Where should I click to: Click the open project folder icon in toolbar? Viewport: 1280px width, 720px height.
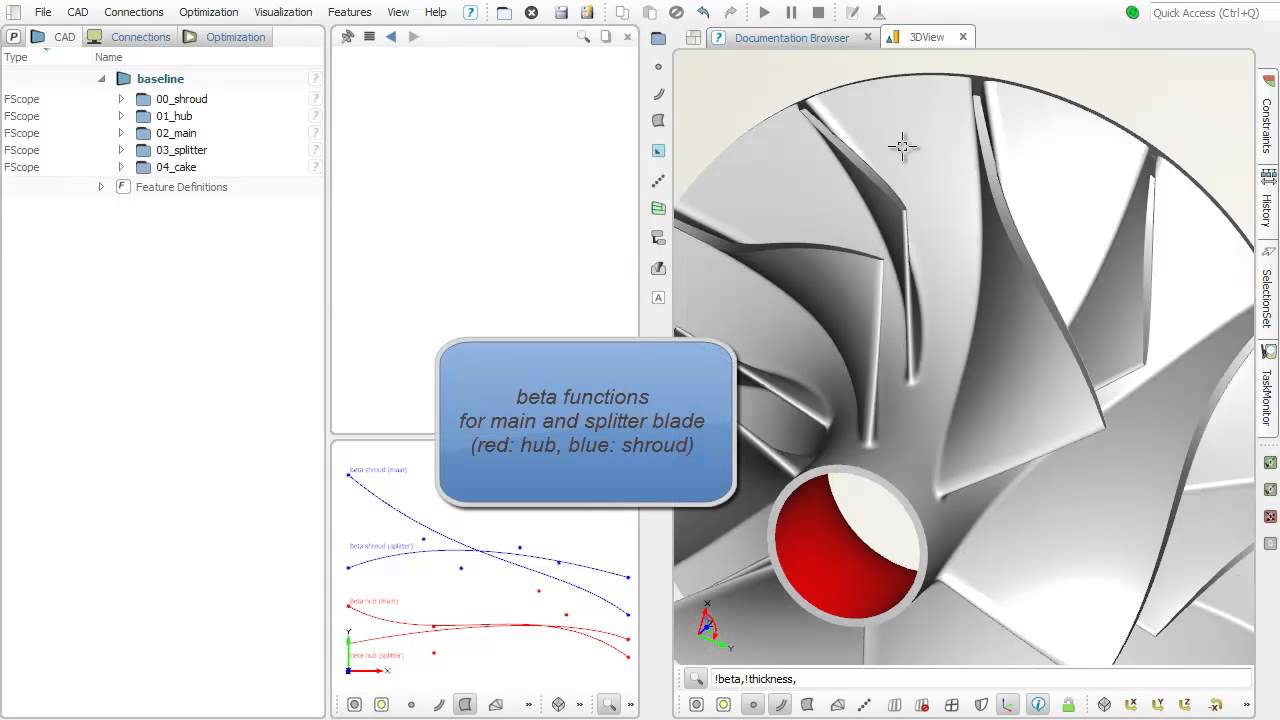tap(504, 12)
